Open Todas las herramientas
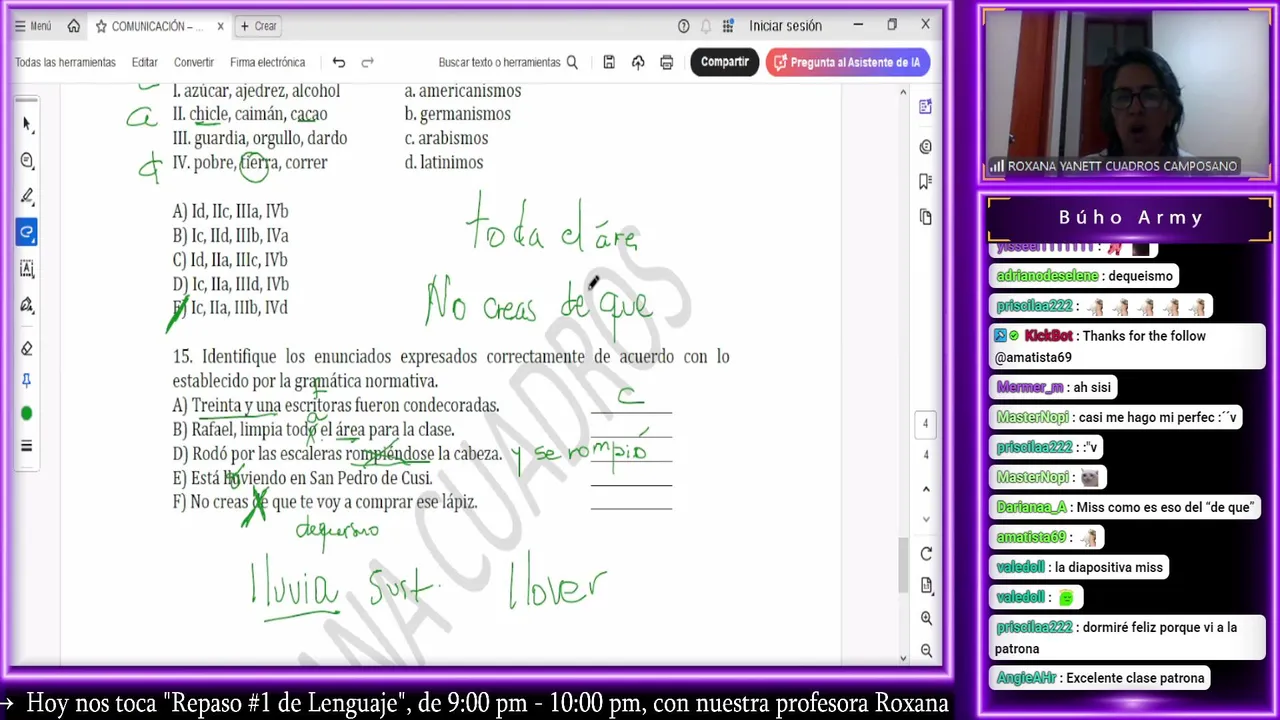Viewport: 1280px width, 720px height. [x=65, y=62]
